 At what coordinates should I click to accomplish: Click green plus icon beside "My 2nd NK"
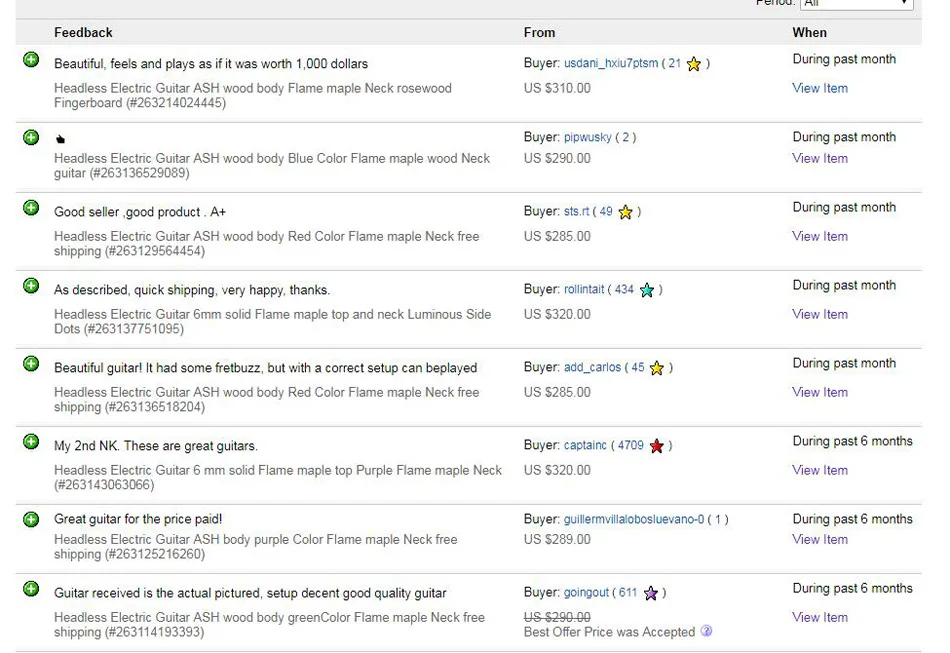(x=31, y=442)
